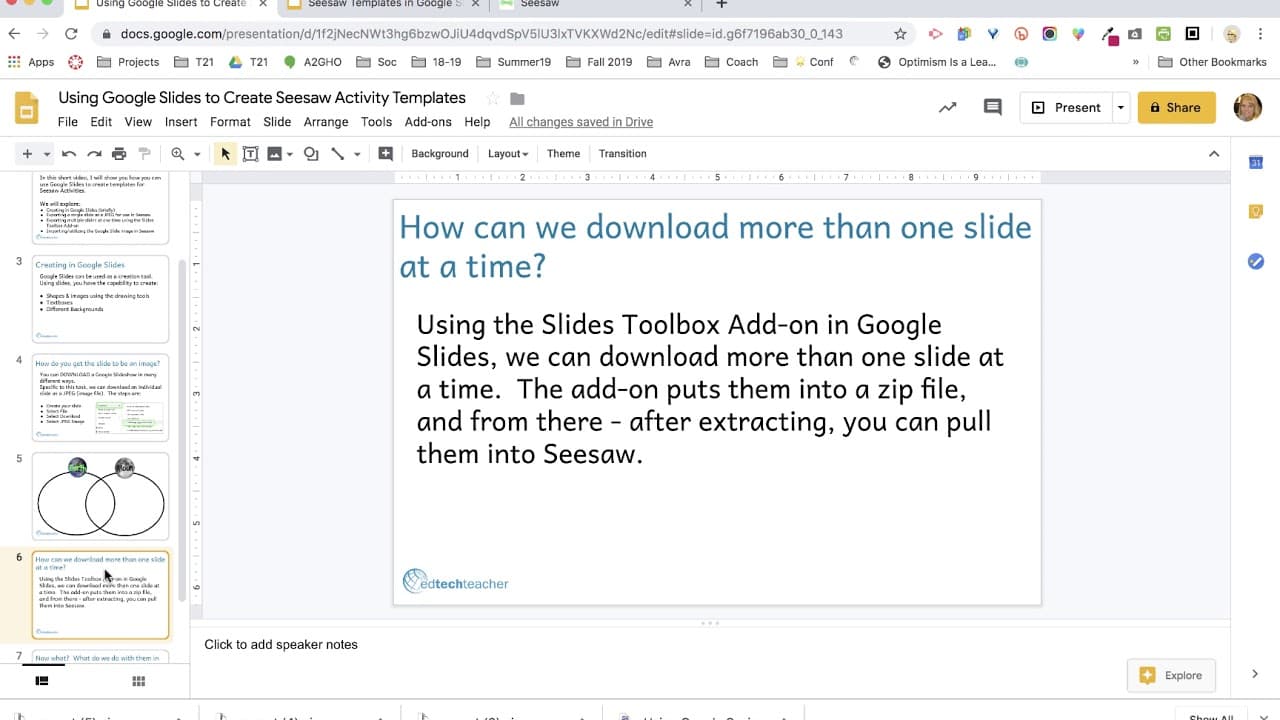Open new slide layout dropdown arrow
This screenshot has height=720, width=1280.
click(x=45, y=154)
